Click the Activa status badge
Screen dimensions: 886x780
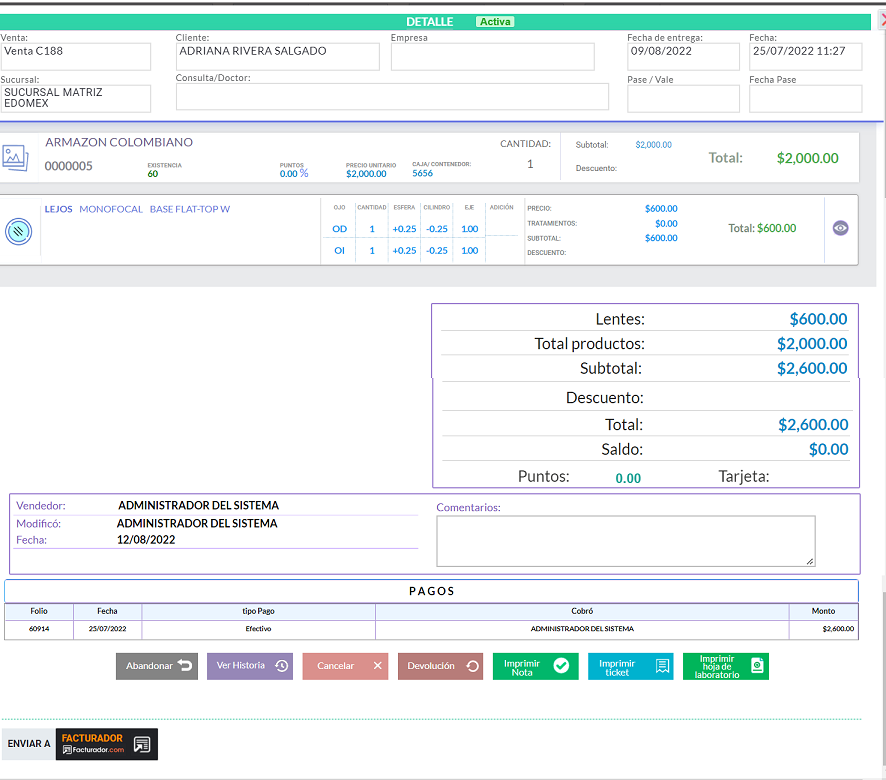495,21
